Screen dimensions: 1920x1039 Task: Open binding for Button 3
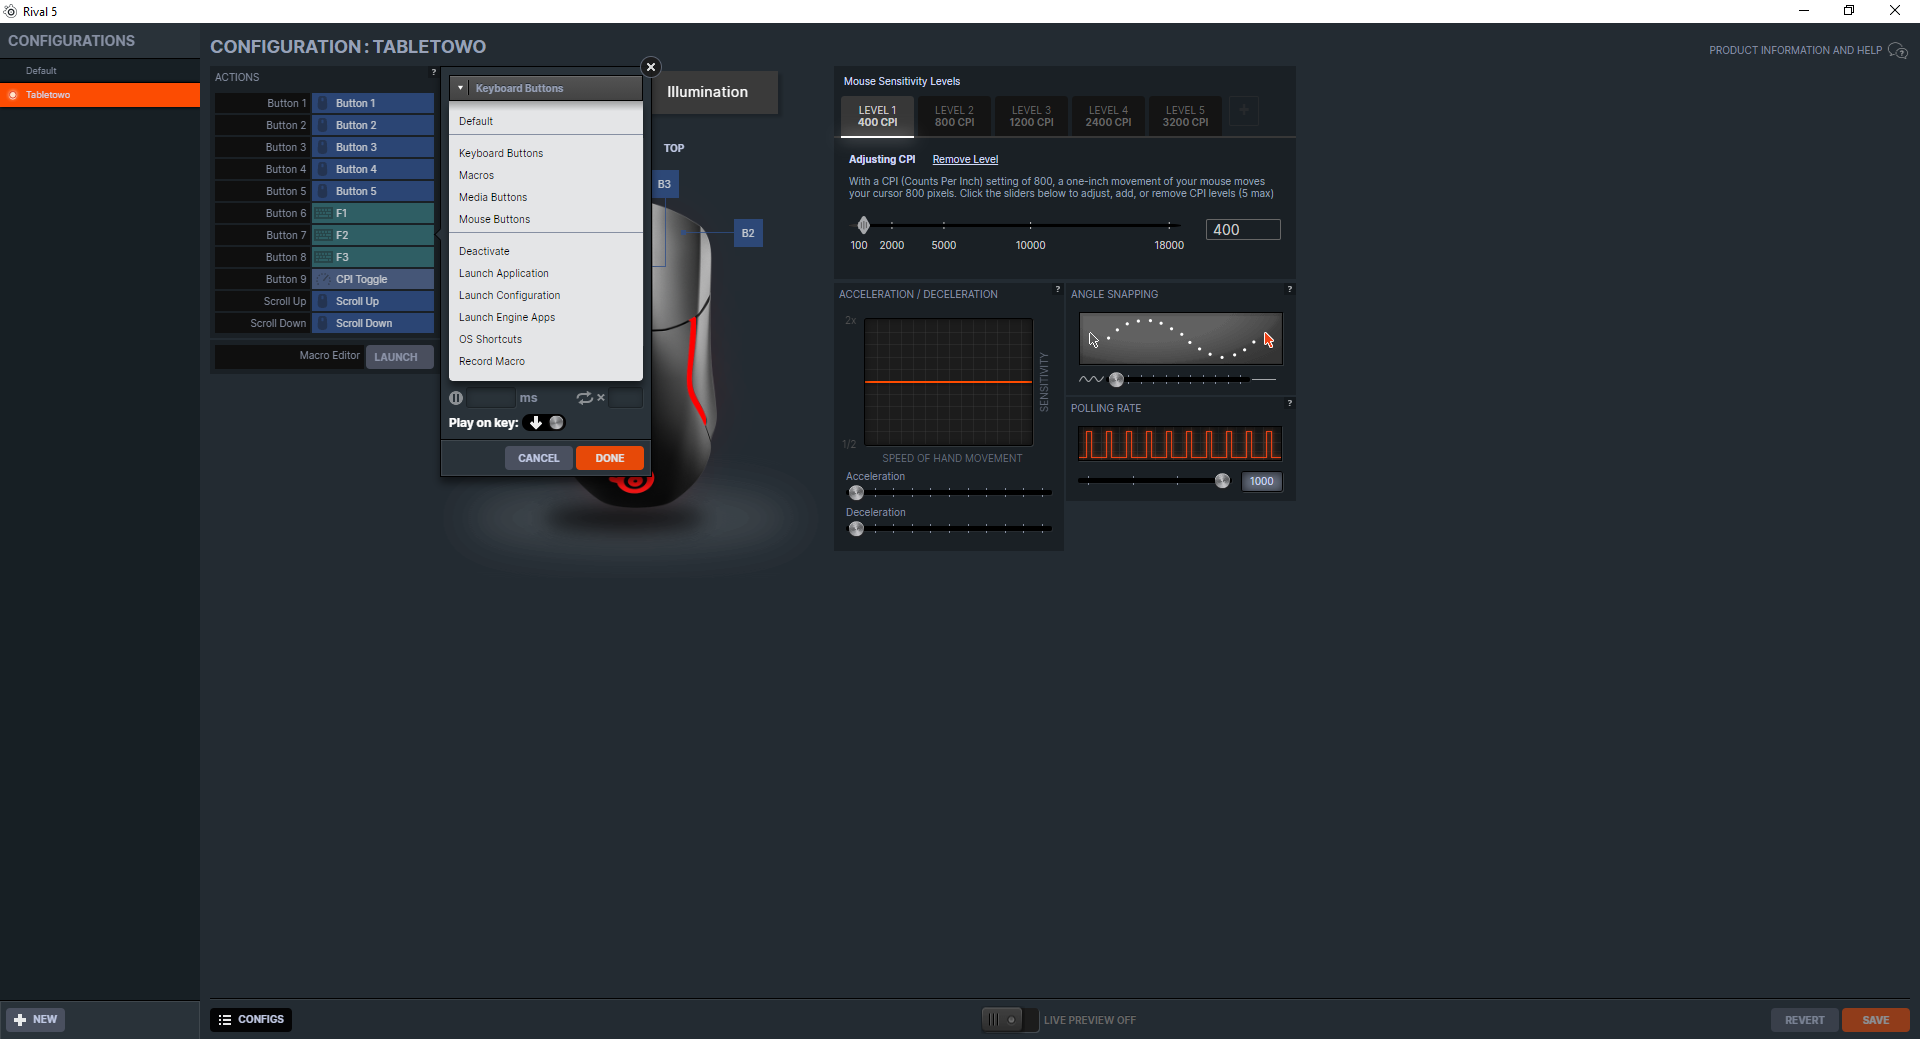373,147
